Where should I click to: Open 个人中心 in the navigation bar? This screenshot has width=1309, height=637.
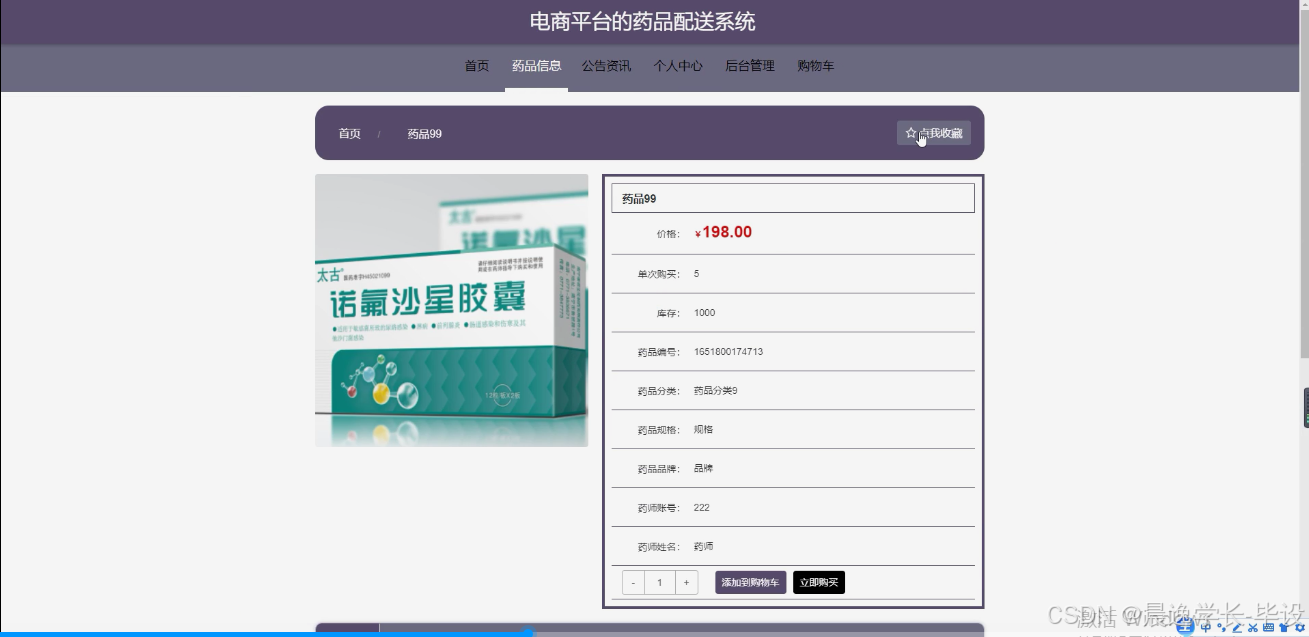point(678,66)
